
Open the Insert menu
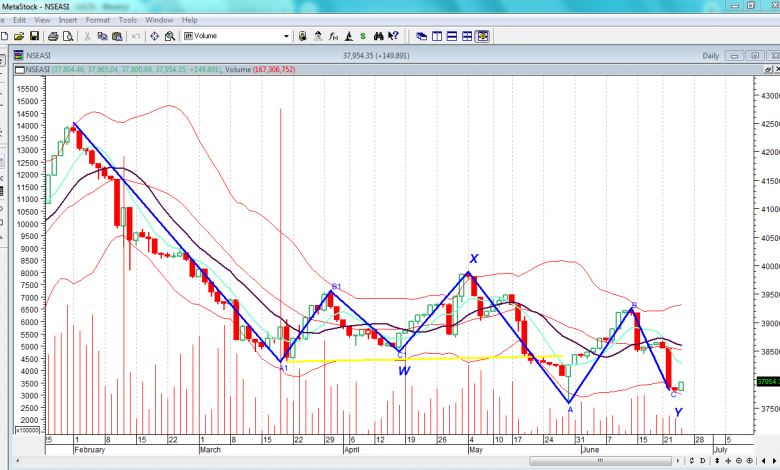[67, 20]
